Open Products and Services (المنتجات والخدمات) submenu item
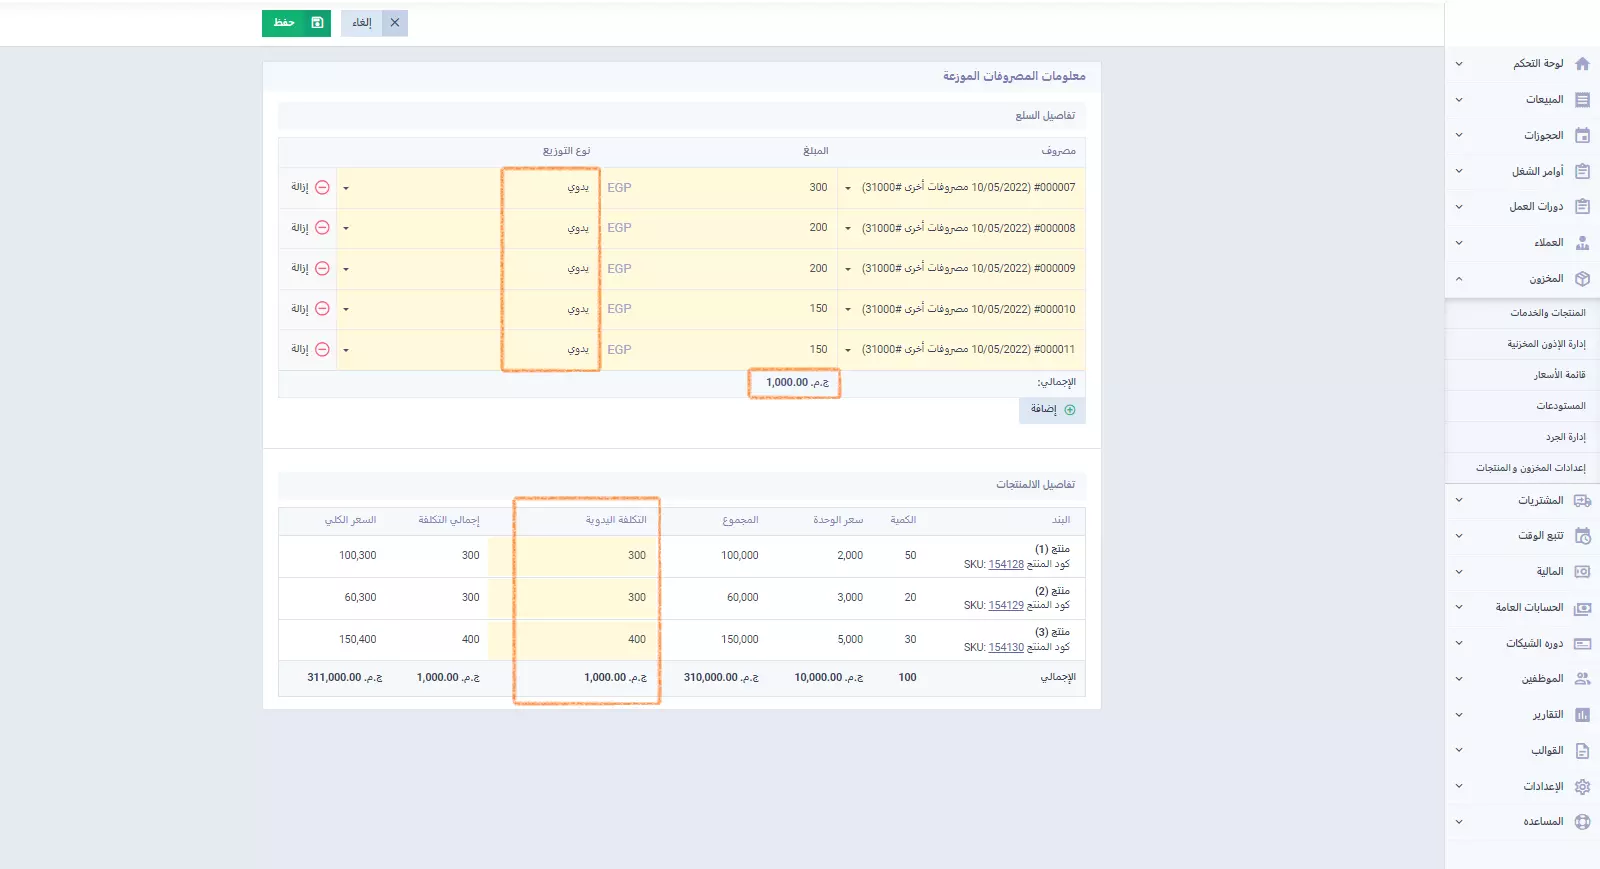This screenshot has width=1600, height=869. 1547,313
